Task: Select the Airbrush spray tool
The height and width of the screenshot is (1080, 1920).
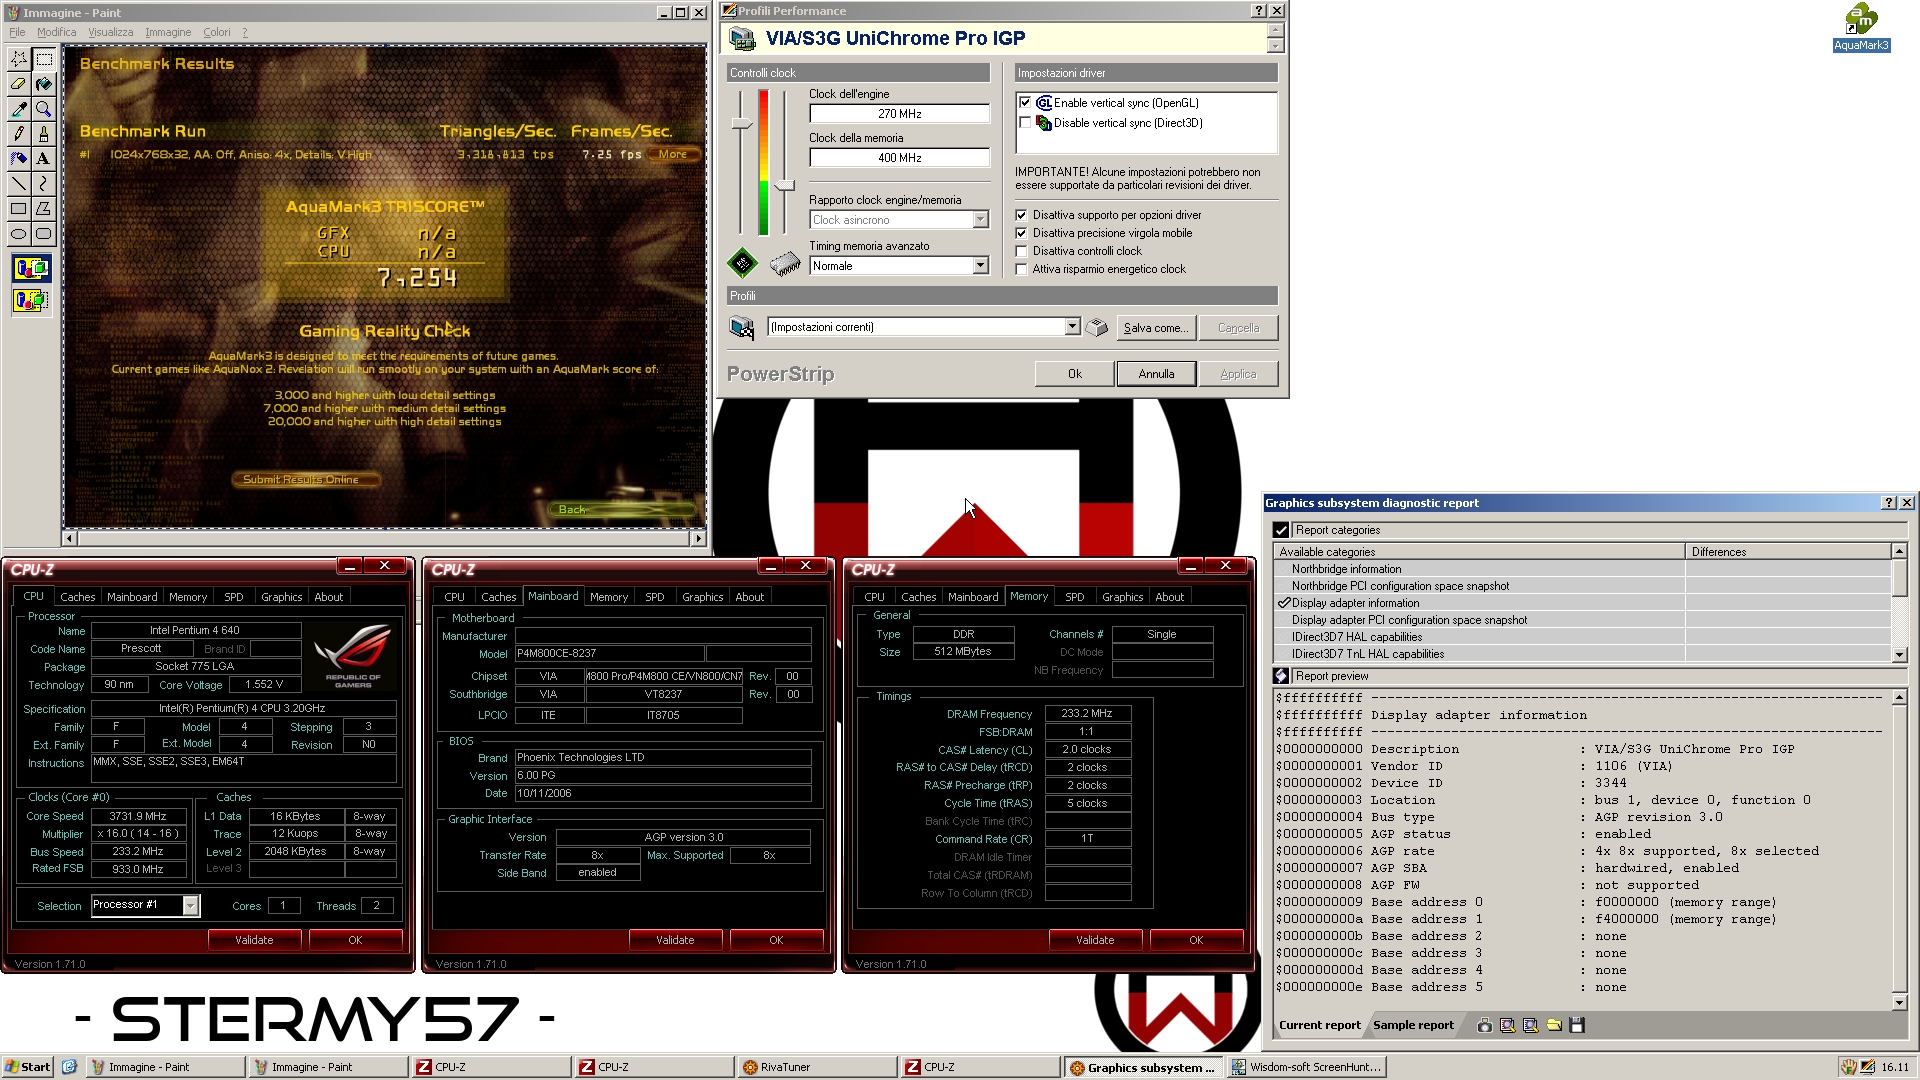Action: click(18, 159)
